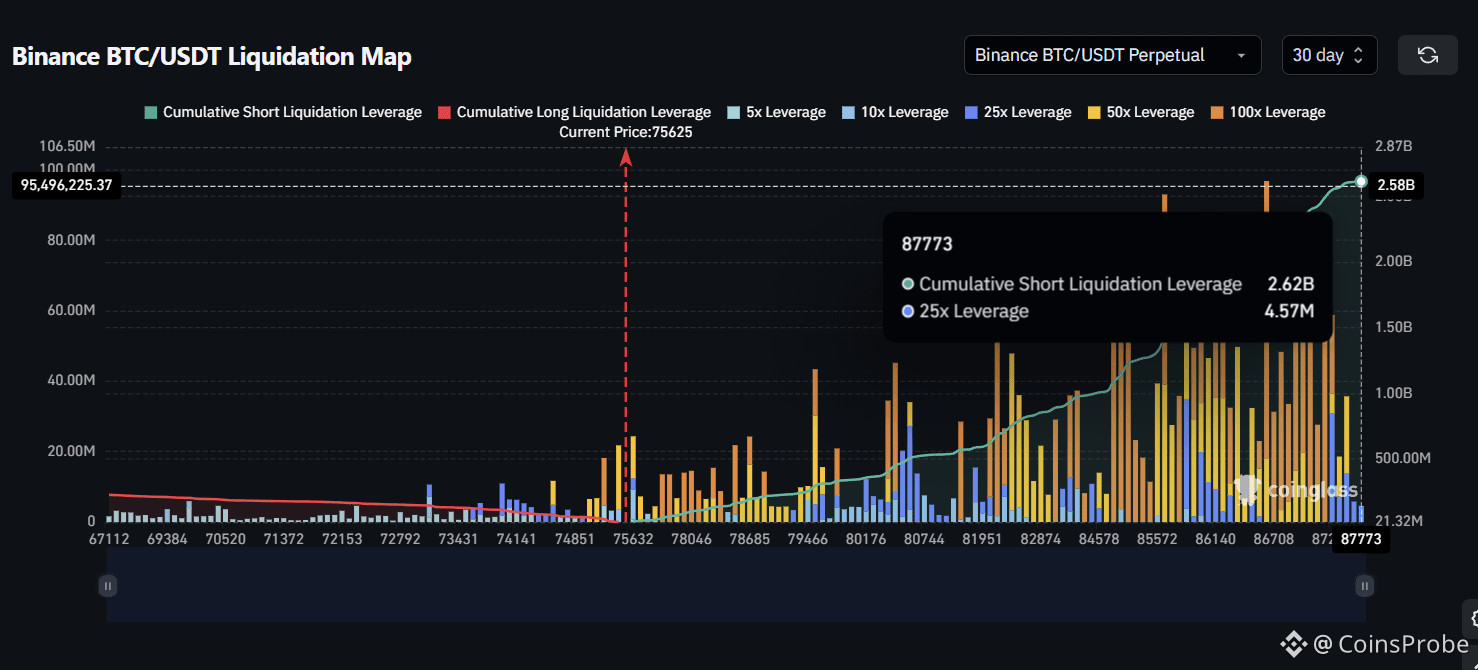The image size is (1478, 670).
Task: Hide the 100x Leverage series via legend
Action: 1268,111
